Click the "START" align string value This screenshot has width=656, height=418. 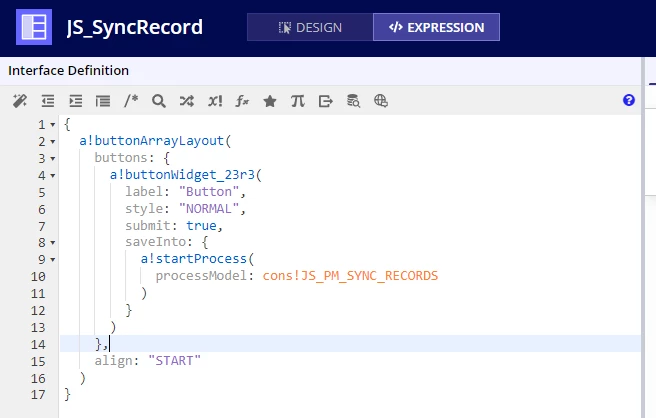(x=174, y=360)
